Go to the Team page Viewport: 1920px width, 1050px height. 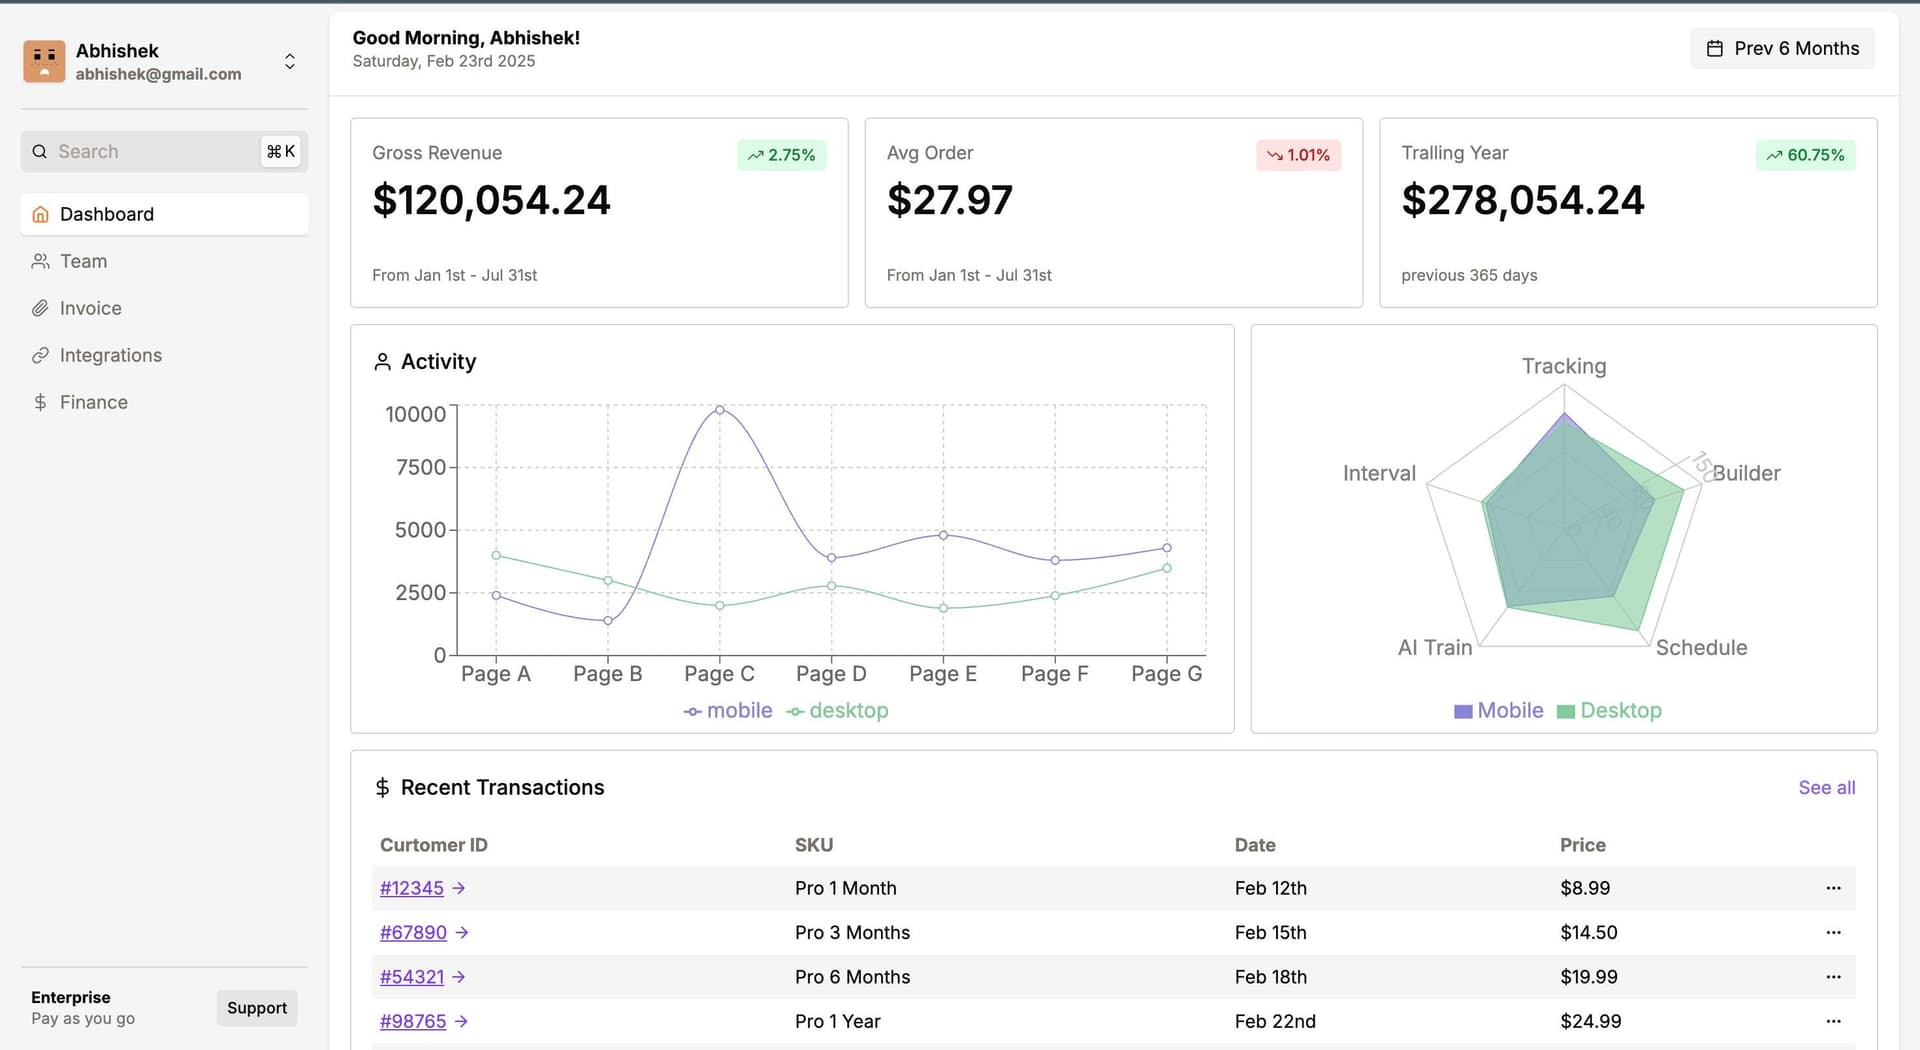83,261
